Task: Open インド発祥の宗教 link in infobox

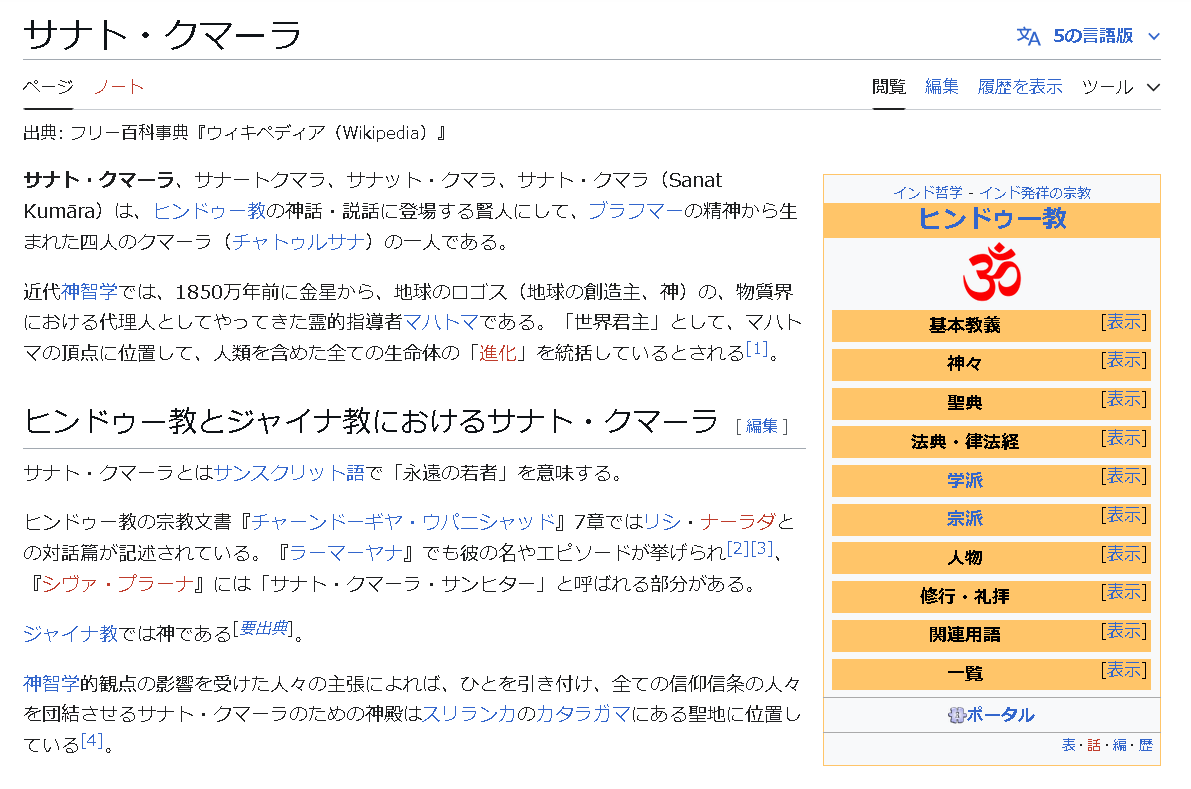Action: pyautogui.click(x=1035, y=193)
